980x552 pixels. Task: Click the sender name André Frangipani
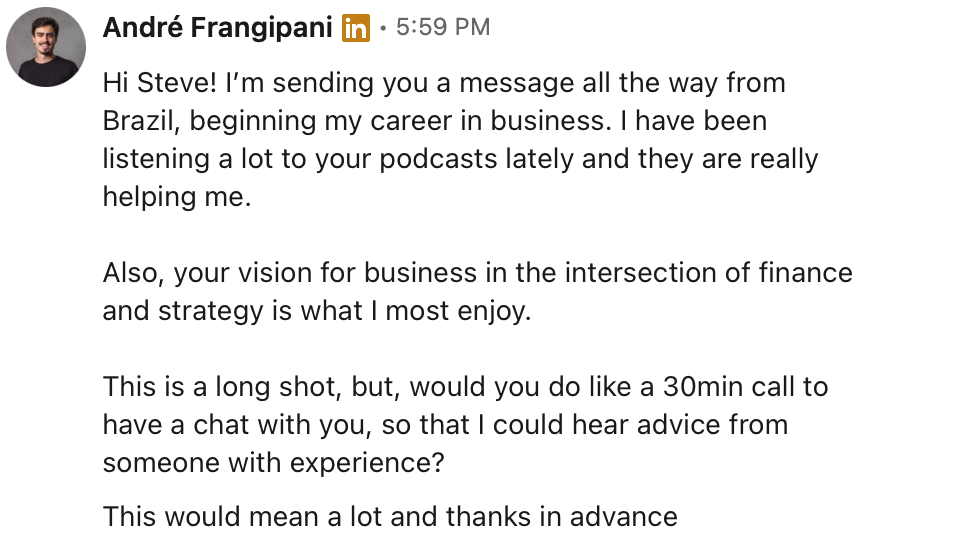click(218, 28)
